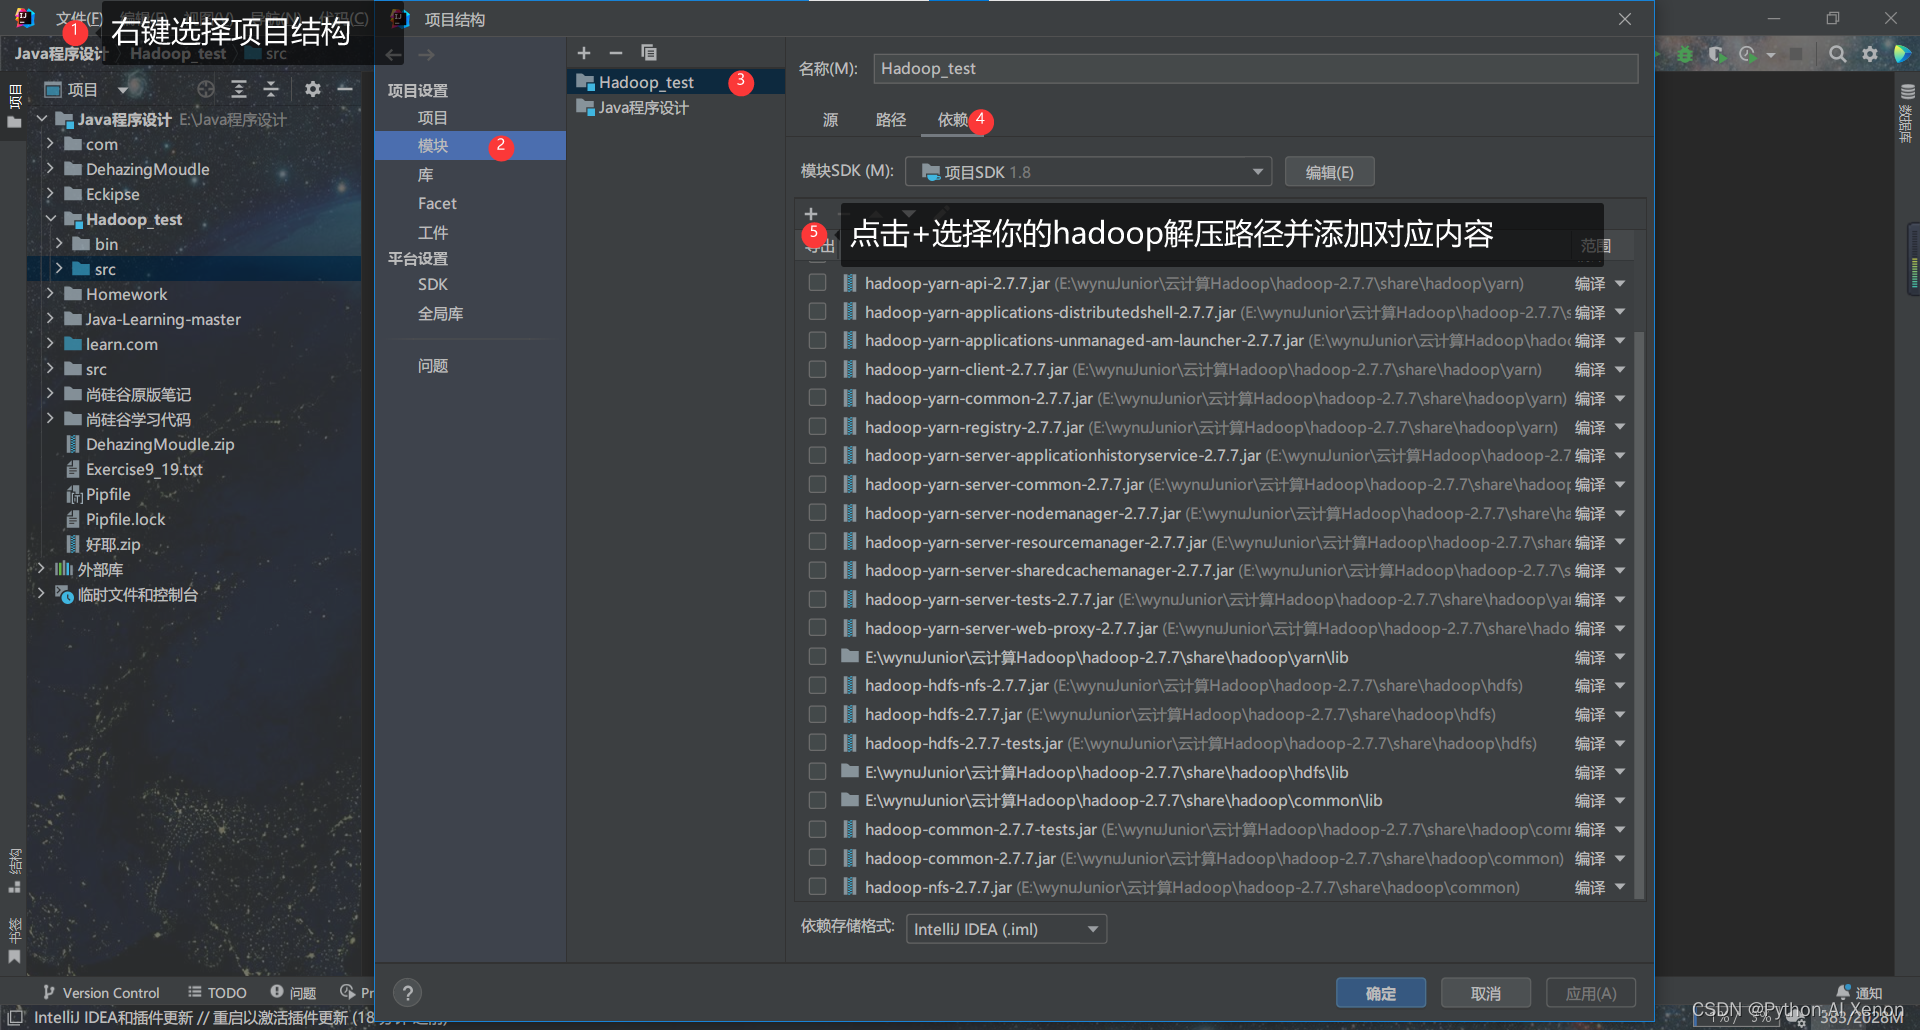This screenshot has height=1030, width=1920.
Task: Open notifications panel in status bar
Action: [1859, 993]
